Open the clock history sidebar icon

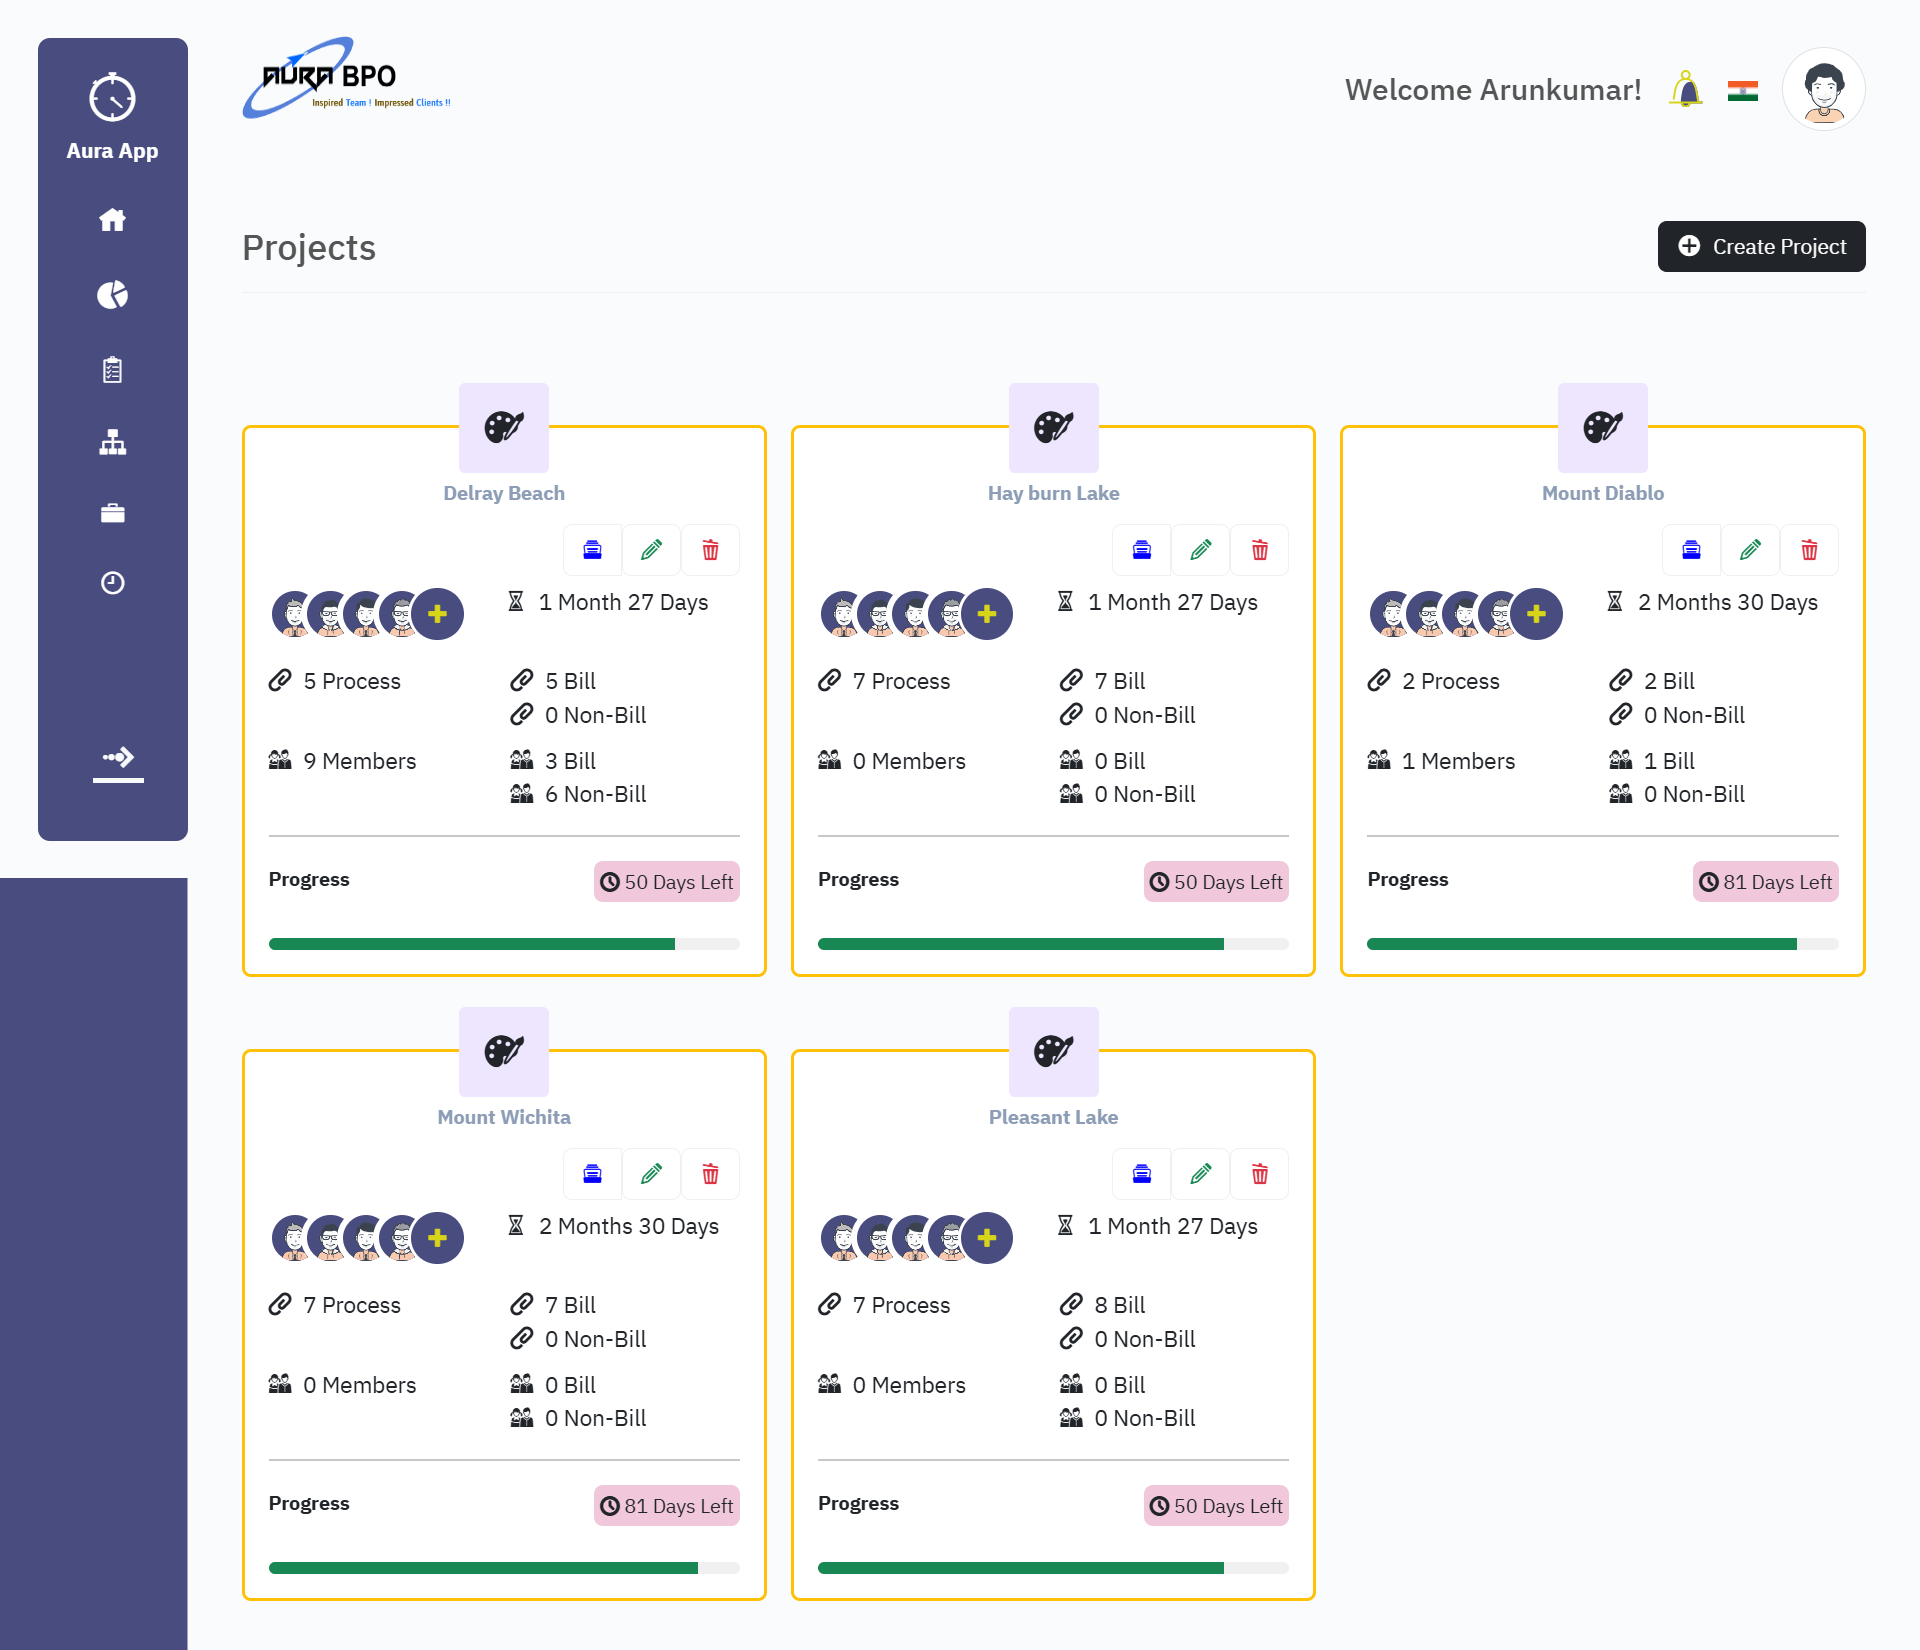pos(112,583)
